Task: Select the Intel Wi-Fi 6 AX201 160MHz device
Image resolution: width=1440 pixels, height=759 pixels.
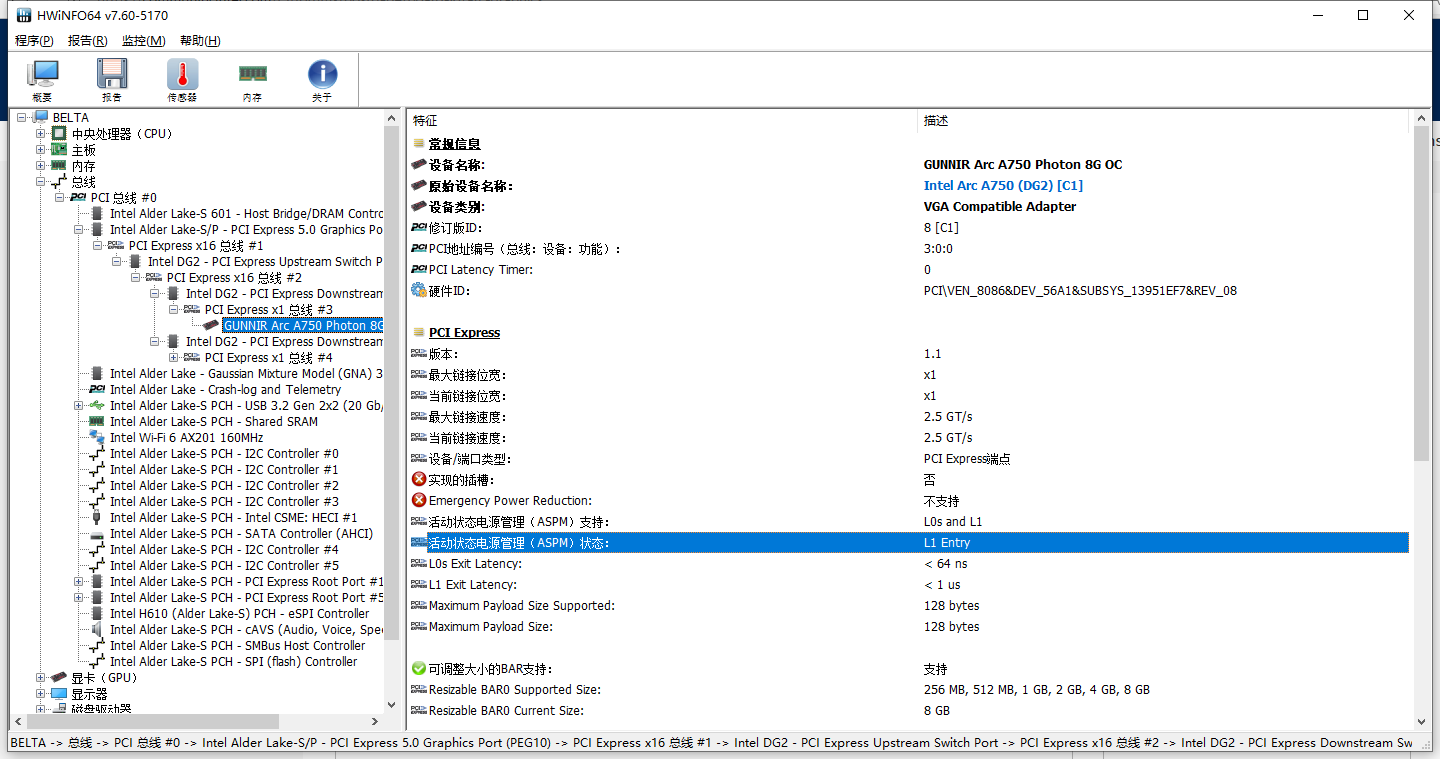Action: (186, 438)
